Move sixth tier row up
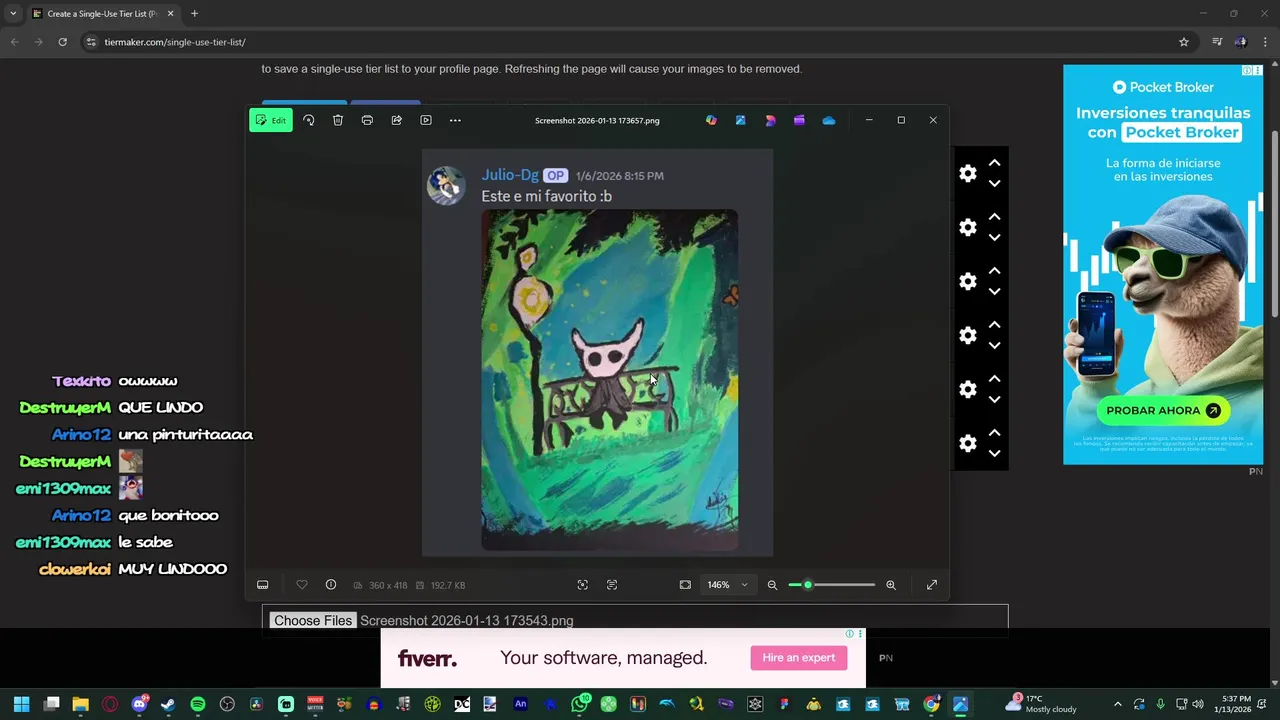This screenshot has width=1280, height=720. [994, 432]
